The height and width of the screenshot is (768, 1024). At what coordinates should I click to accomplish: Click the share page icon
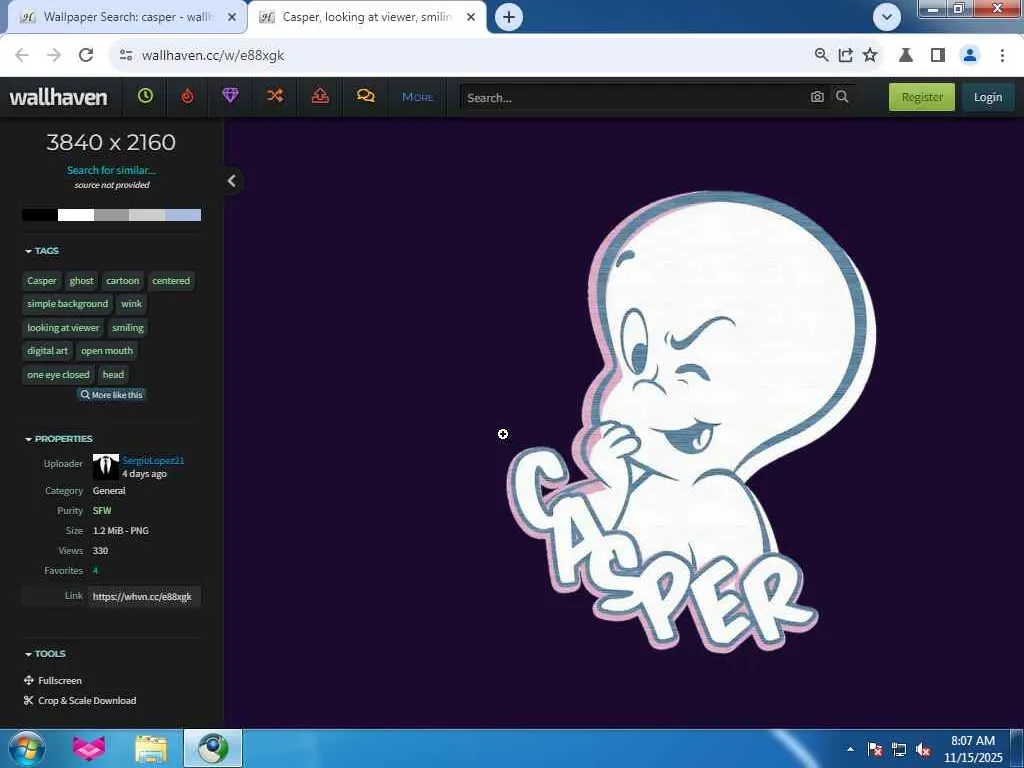[846, 56]
